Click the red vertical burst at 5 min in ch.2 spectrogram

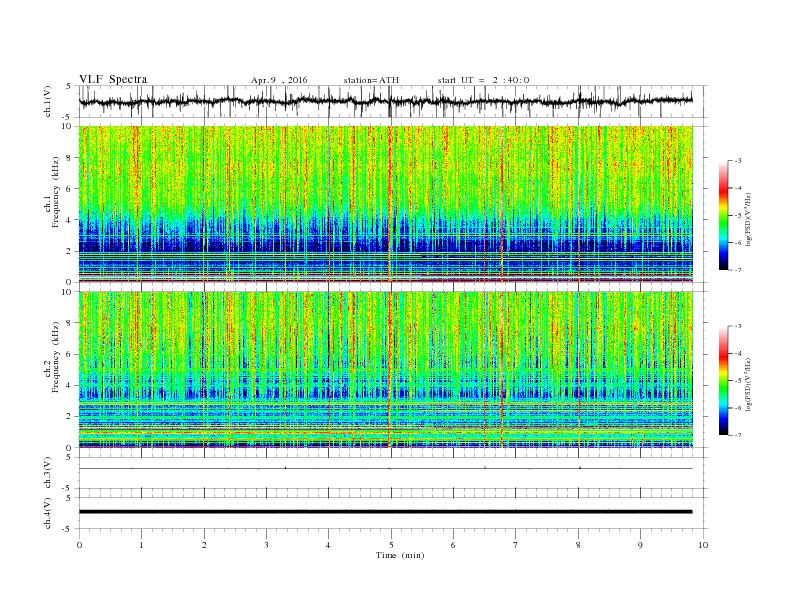click(389, 370)
